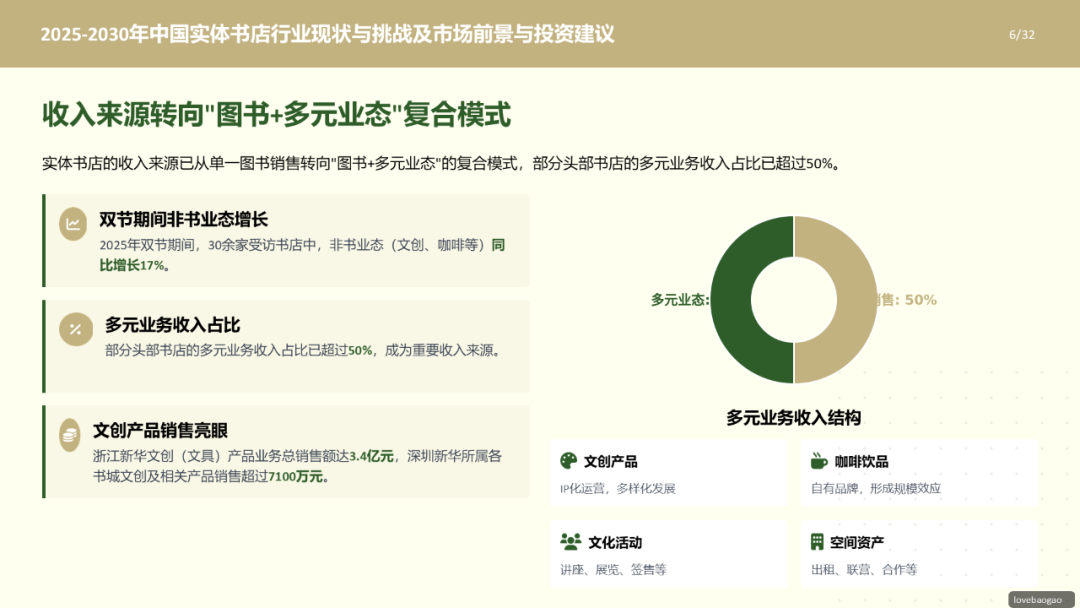Select the 空间资产 info card
Image resolution: width=1080 pixels, height=608 pixels.
click(x=919, y=552)
